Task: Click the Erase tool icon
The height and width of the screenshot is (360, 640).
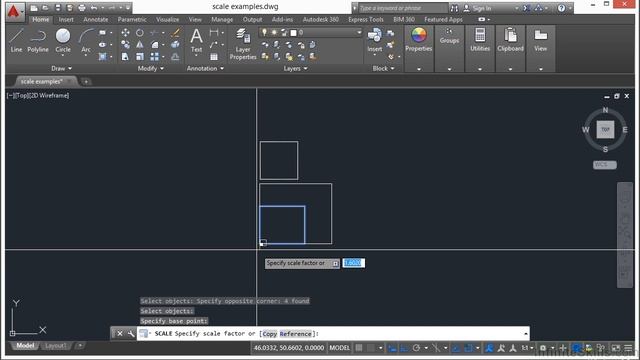Action: pos(176,33)
